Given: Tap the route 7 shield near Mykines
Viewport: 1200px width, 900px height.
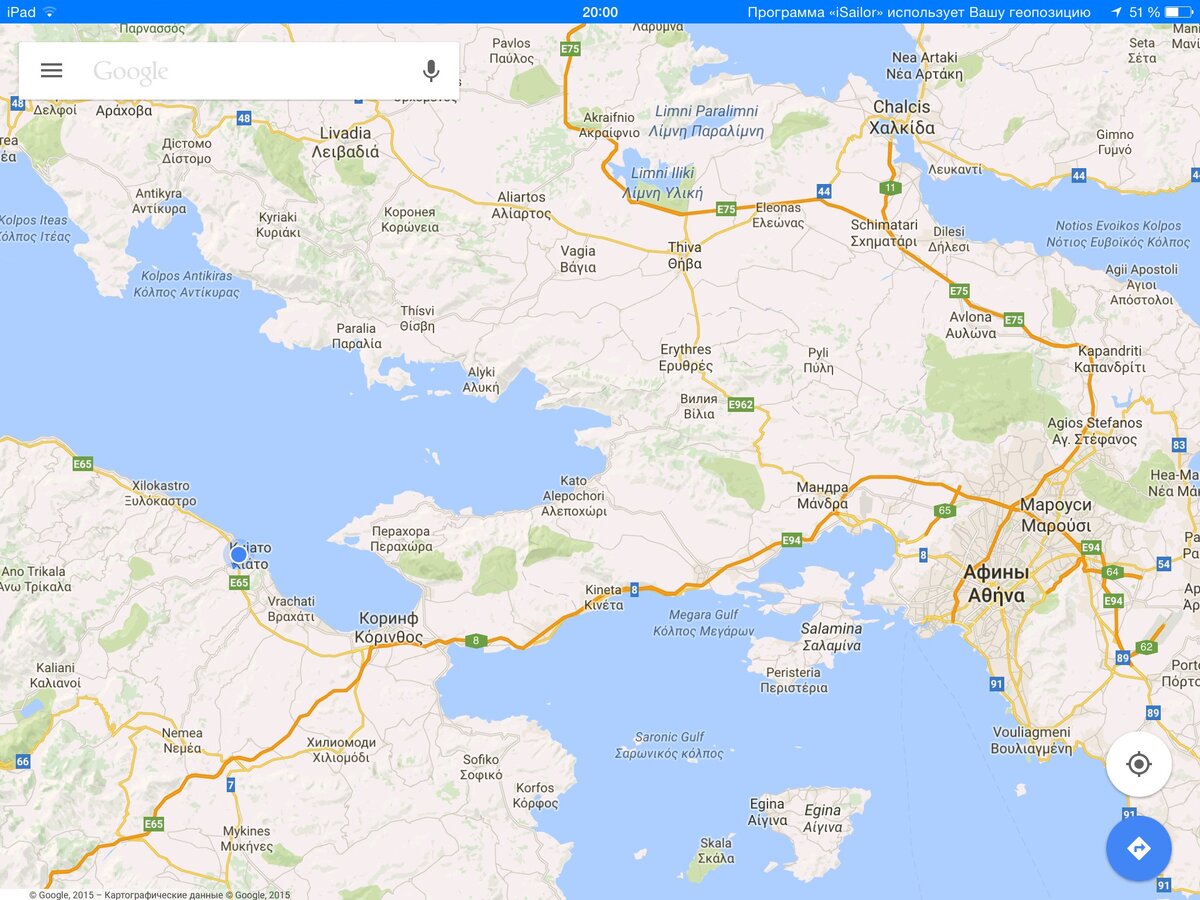Looking at the screenshot, I should tap(231, 785).
